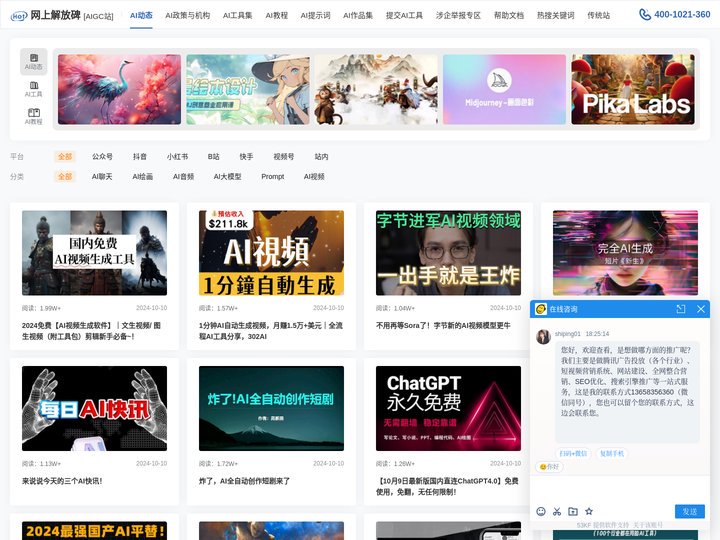Select the AI动态 sidebar icon
The width and height of the screenshot is (720, 540).
(34, 62)
